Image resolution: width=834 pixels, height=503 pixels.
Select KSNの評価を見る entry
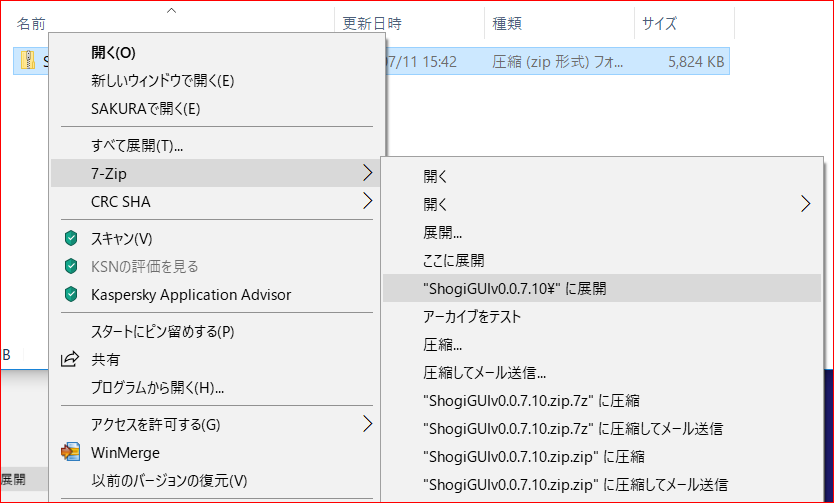click(x=217, y=266)
